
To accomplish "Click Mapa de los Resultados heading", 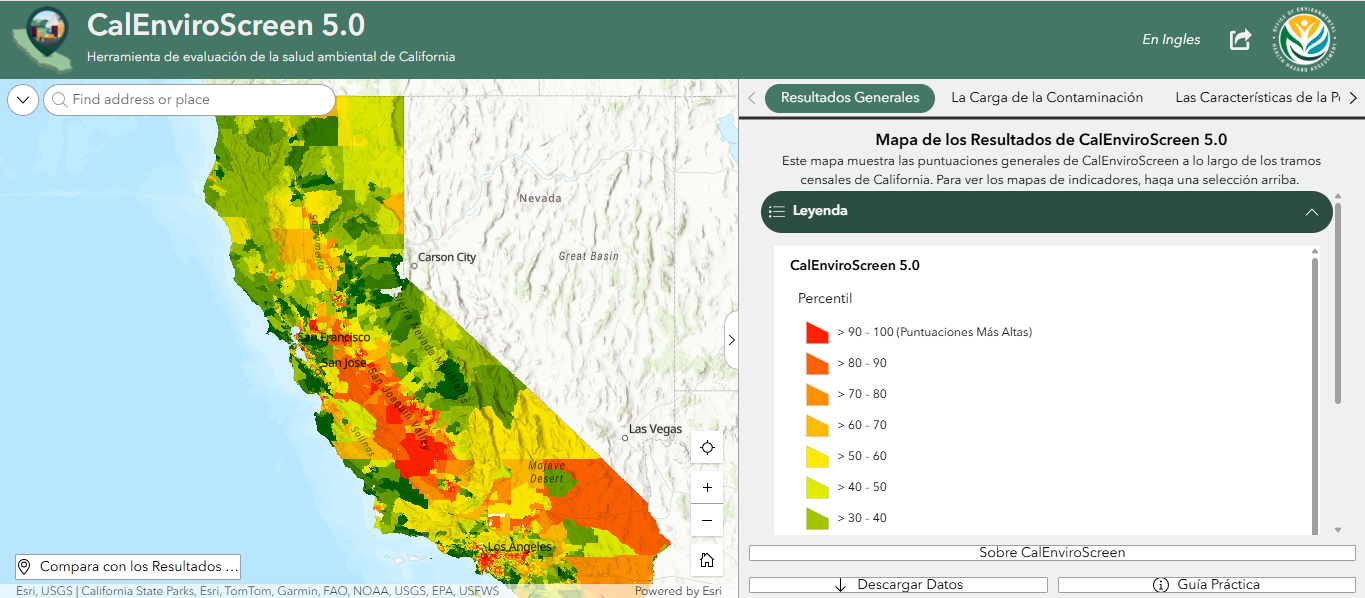I will [x=1051, y=141].
